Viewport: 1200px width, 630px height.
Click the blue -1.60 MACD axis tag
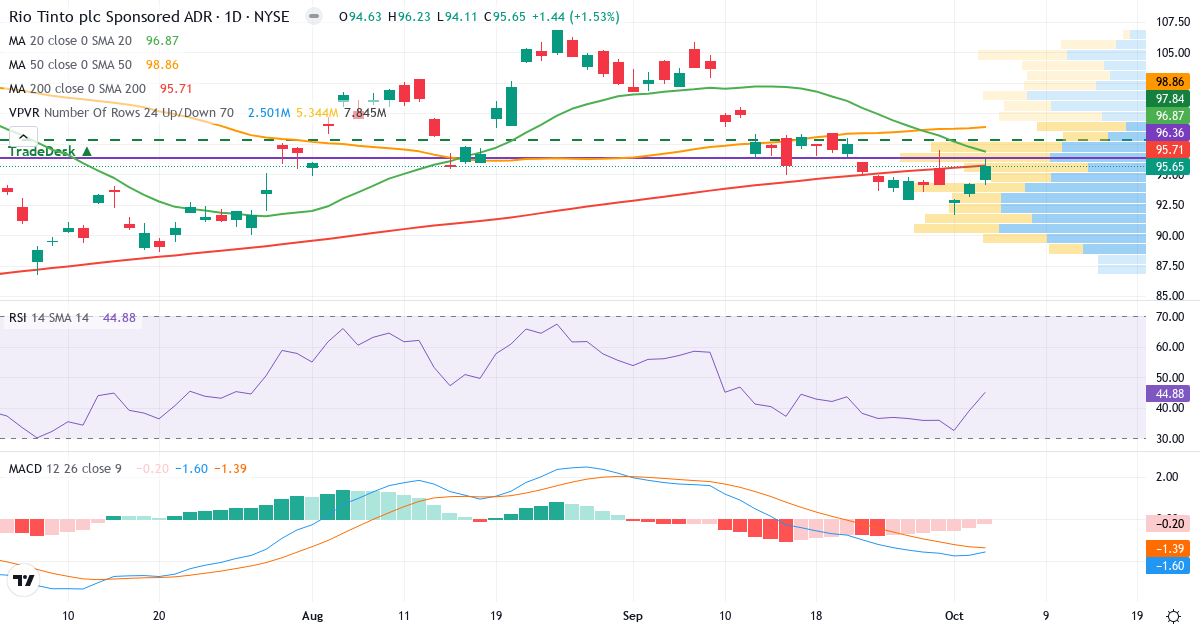click(1169, 566)
